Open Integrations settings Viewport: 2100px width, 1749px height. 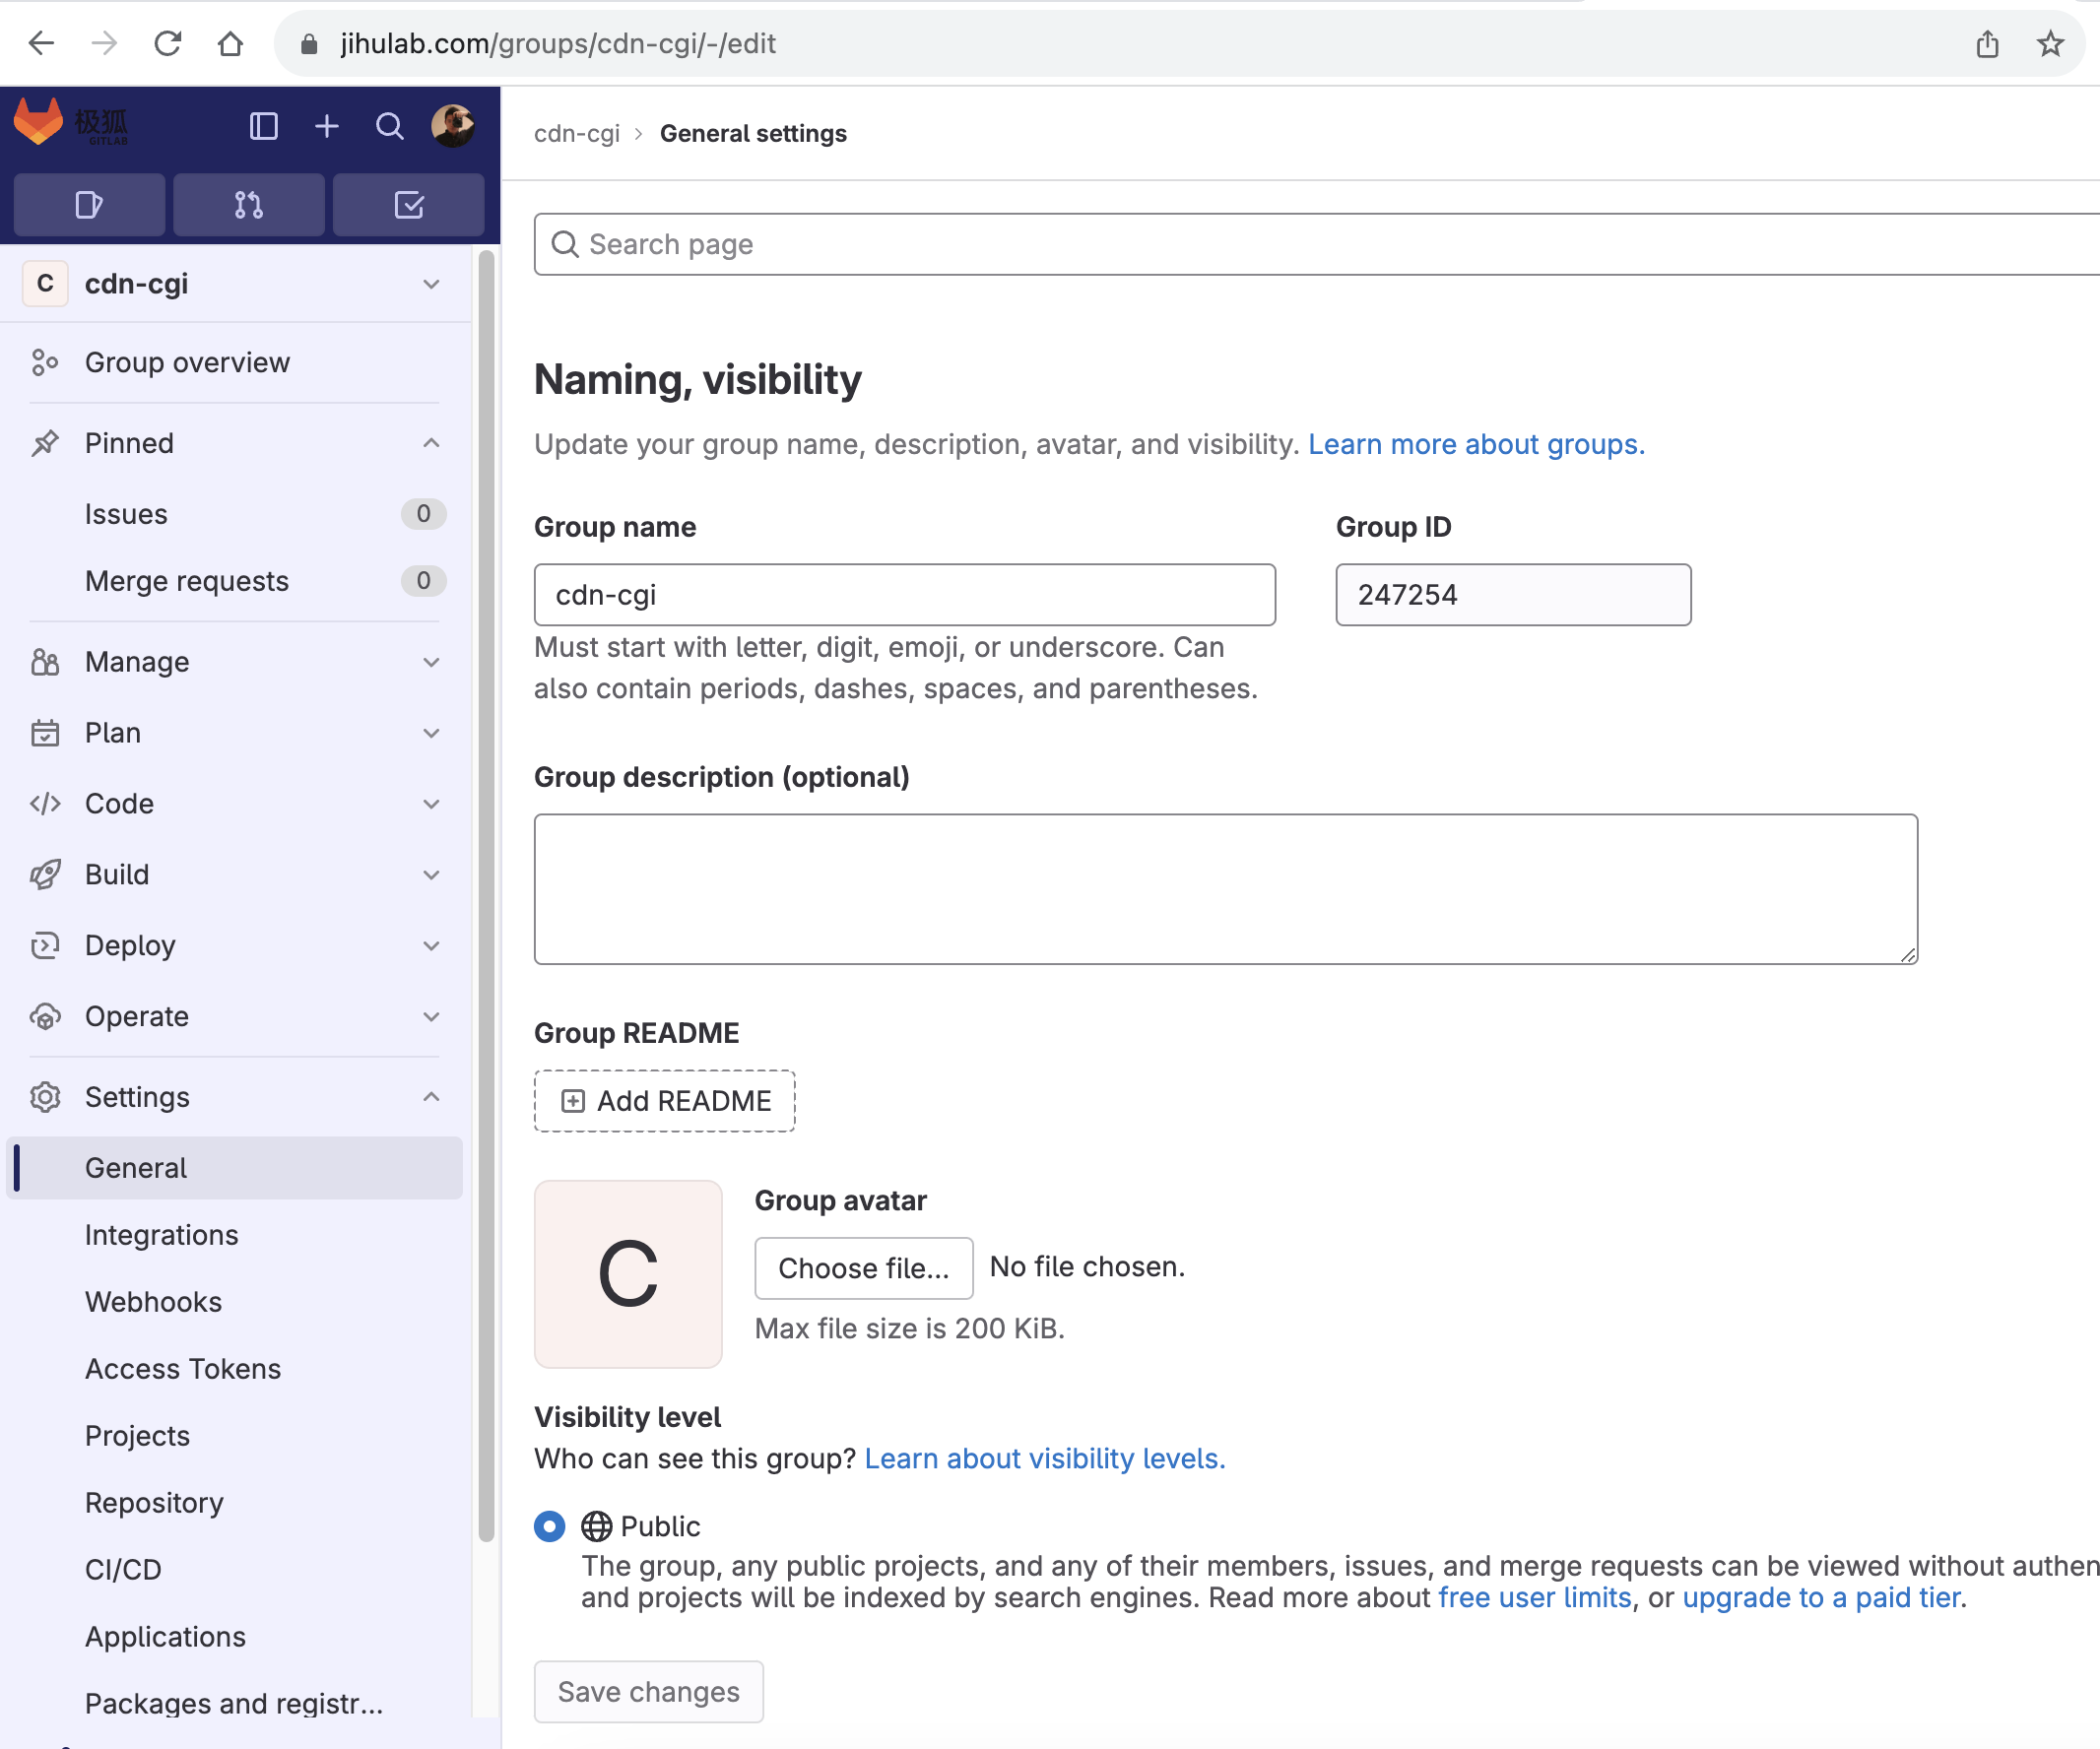click(x=234, y=1235)
